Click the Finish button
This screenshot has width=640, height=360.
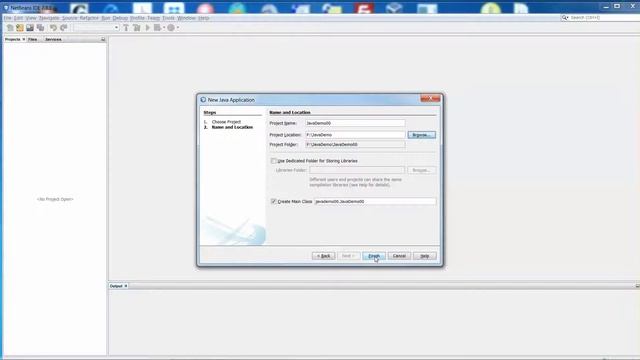pos(374,256)
